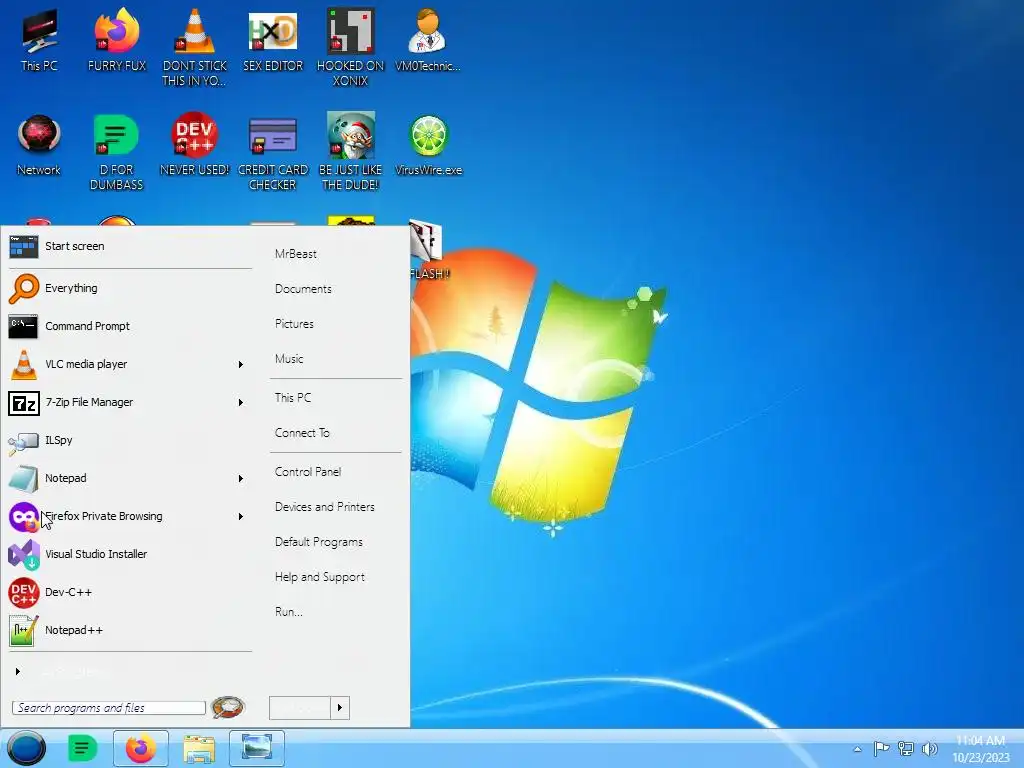The image size is (1024, 768).
Task: Open Devices and Printers
Action: point(325,507)
